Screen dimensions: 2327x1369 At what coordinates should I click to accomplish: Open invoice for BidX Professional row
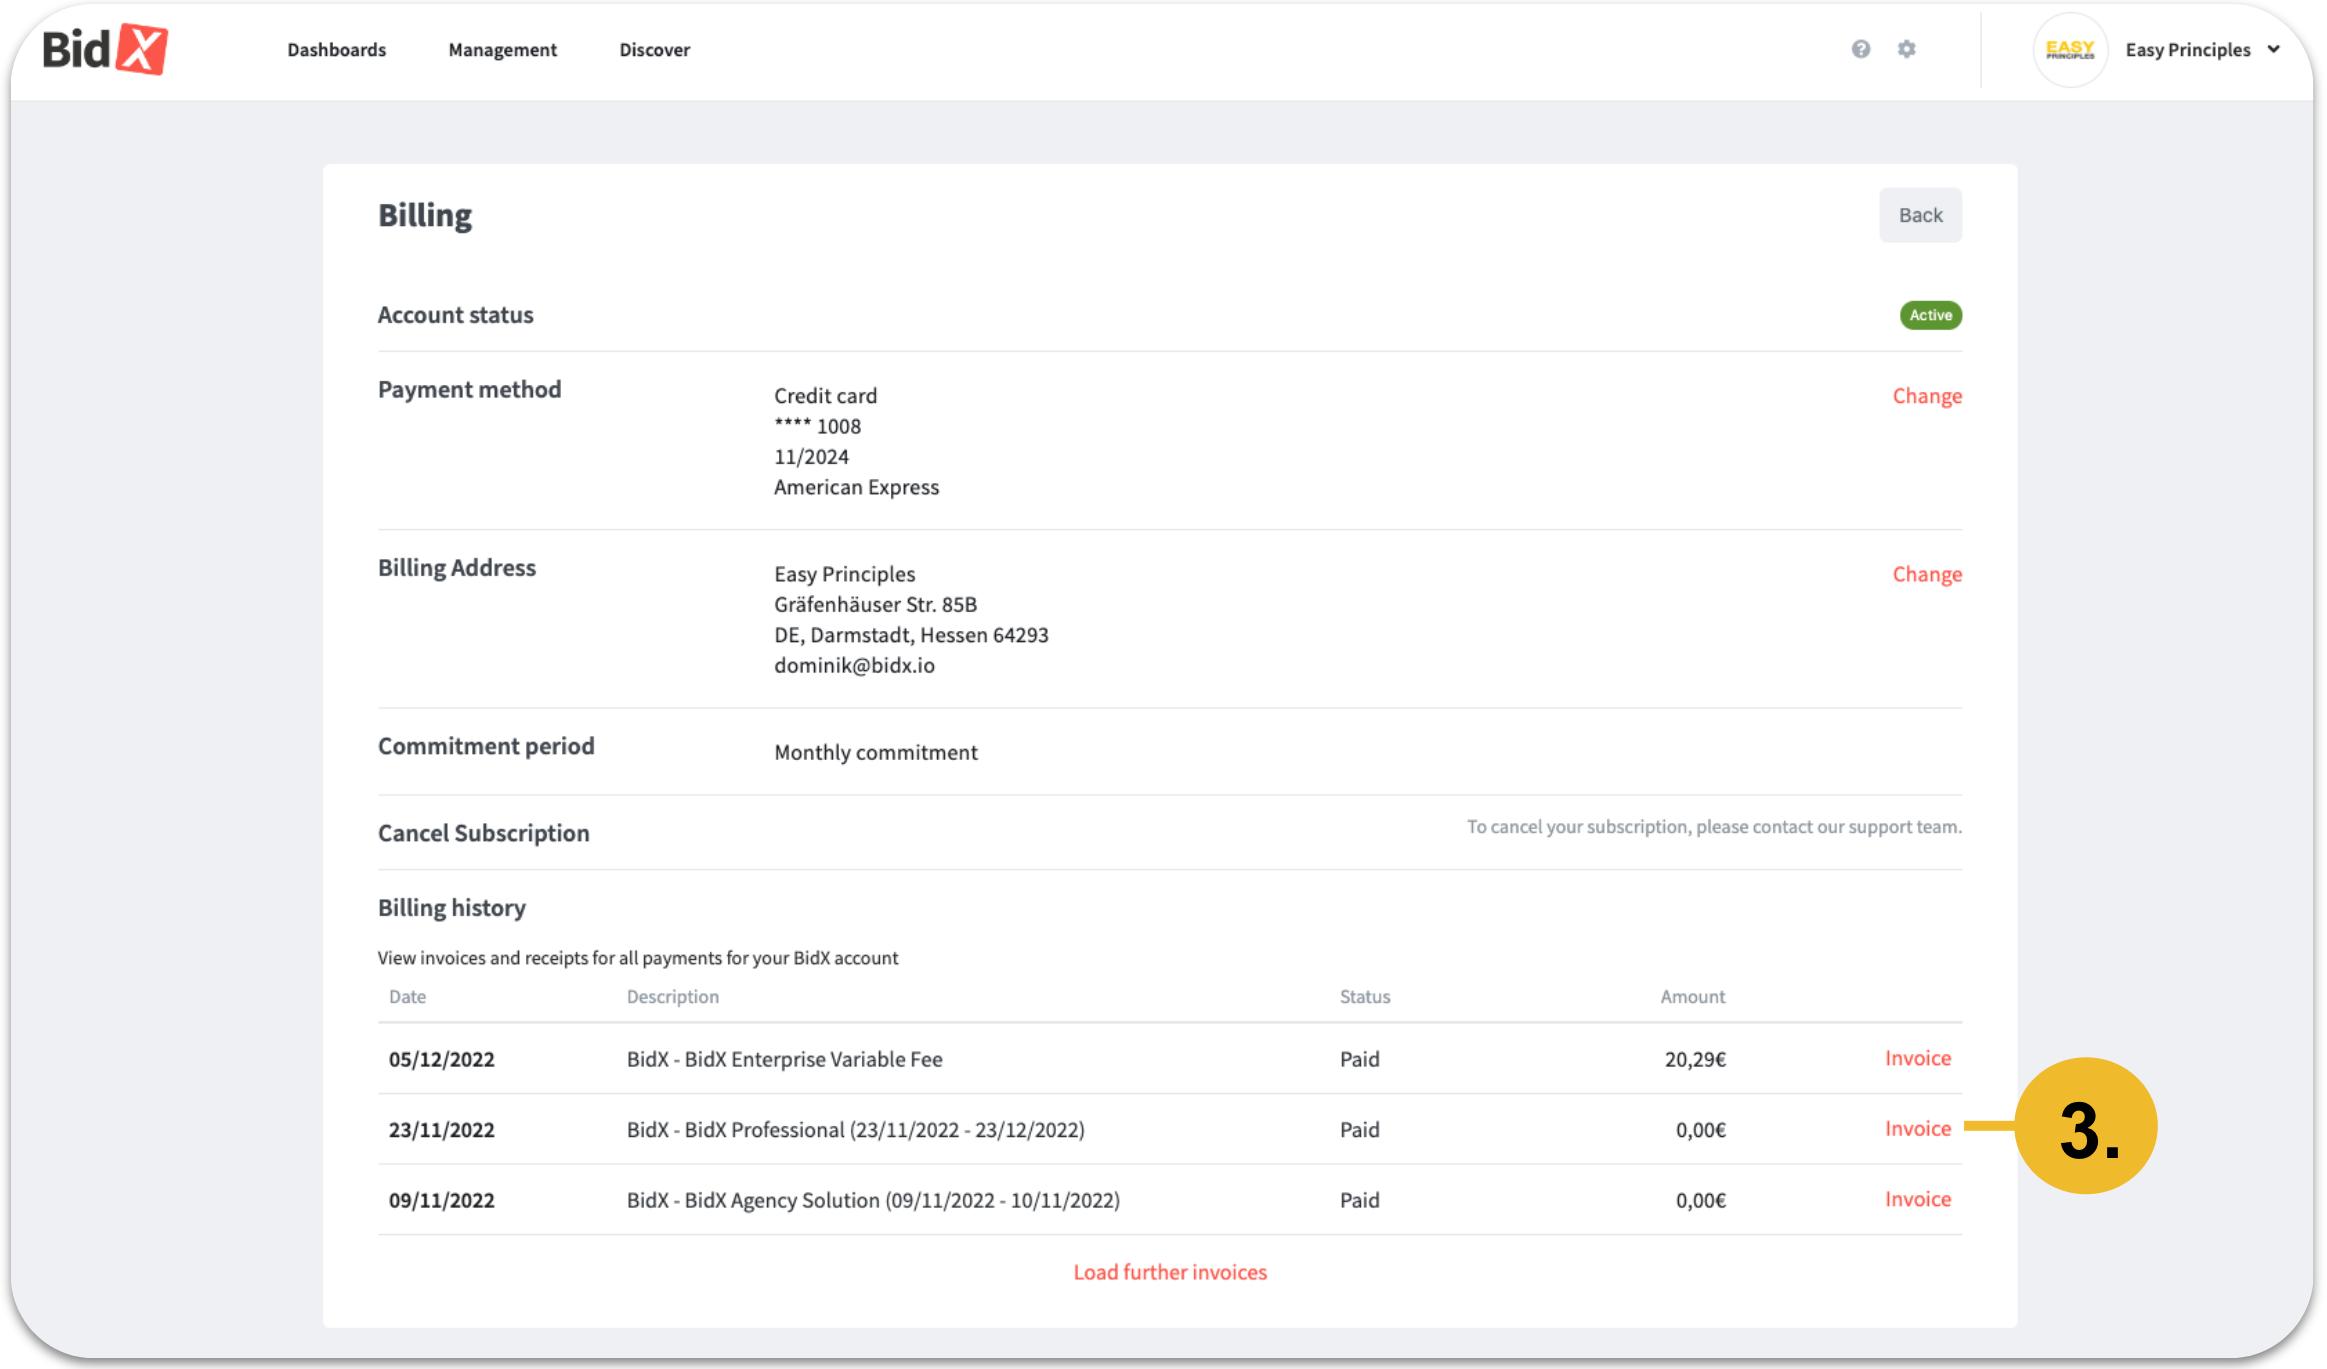[x=1918, y=1128]
